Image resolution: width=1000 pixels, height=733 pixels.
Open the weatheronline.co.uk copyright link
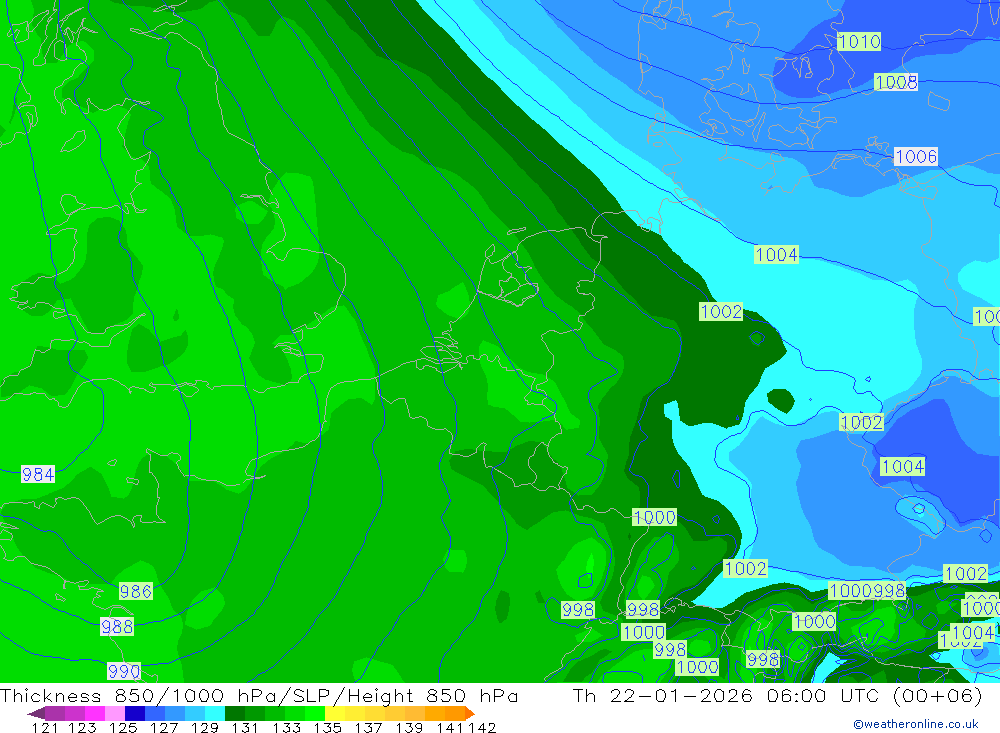point(915,724)
